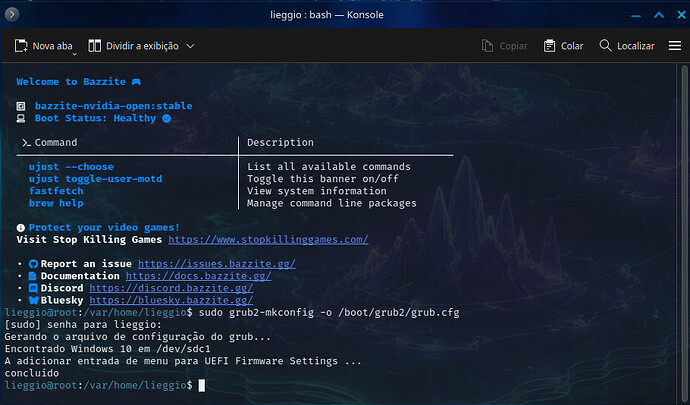Click the 'sudo grub2-mkconfig' command line
The image size is (690, 405).
329,313
